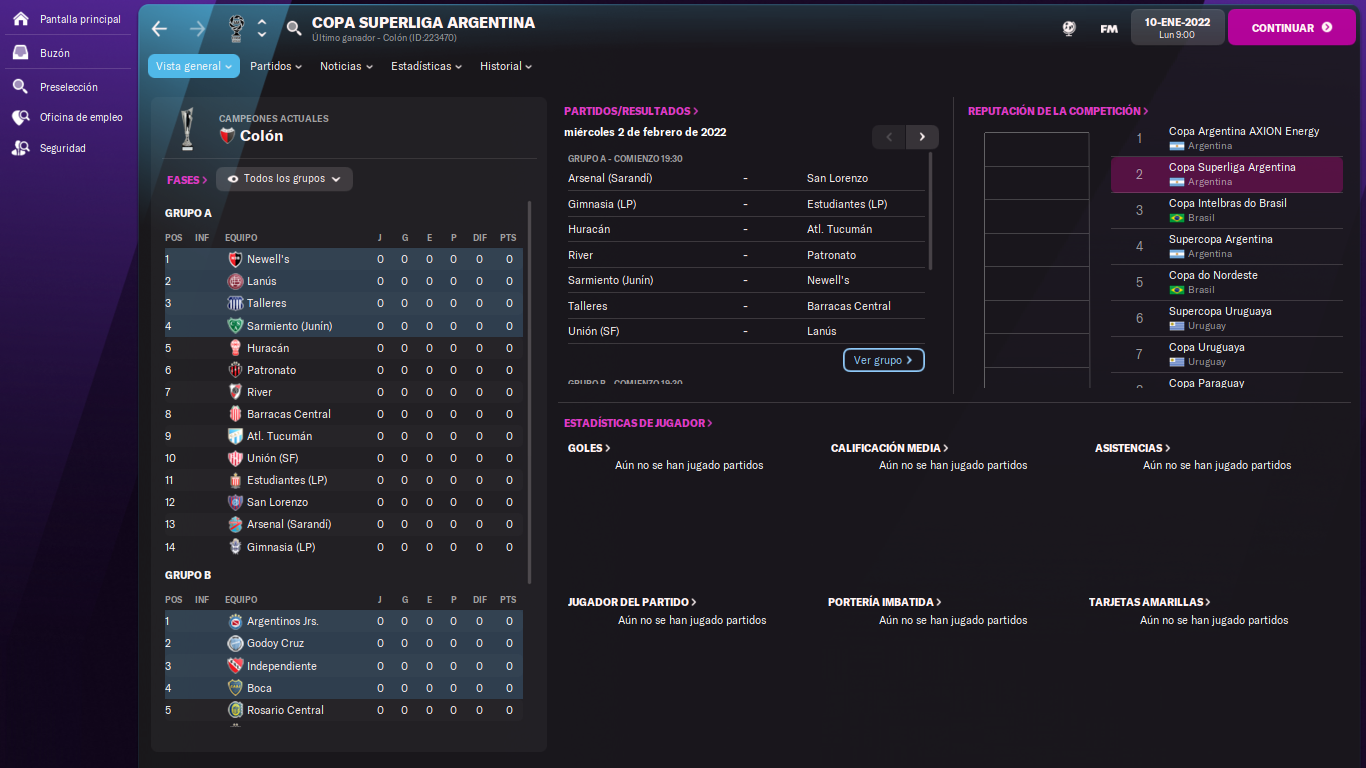Click Huracán club crest
Viewport: 1366px width, 768px height.
coord(235,348)
